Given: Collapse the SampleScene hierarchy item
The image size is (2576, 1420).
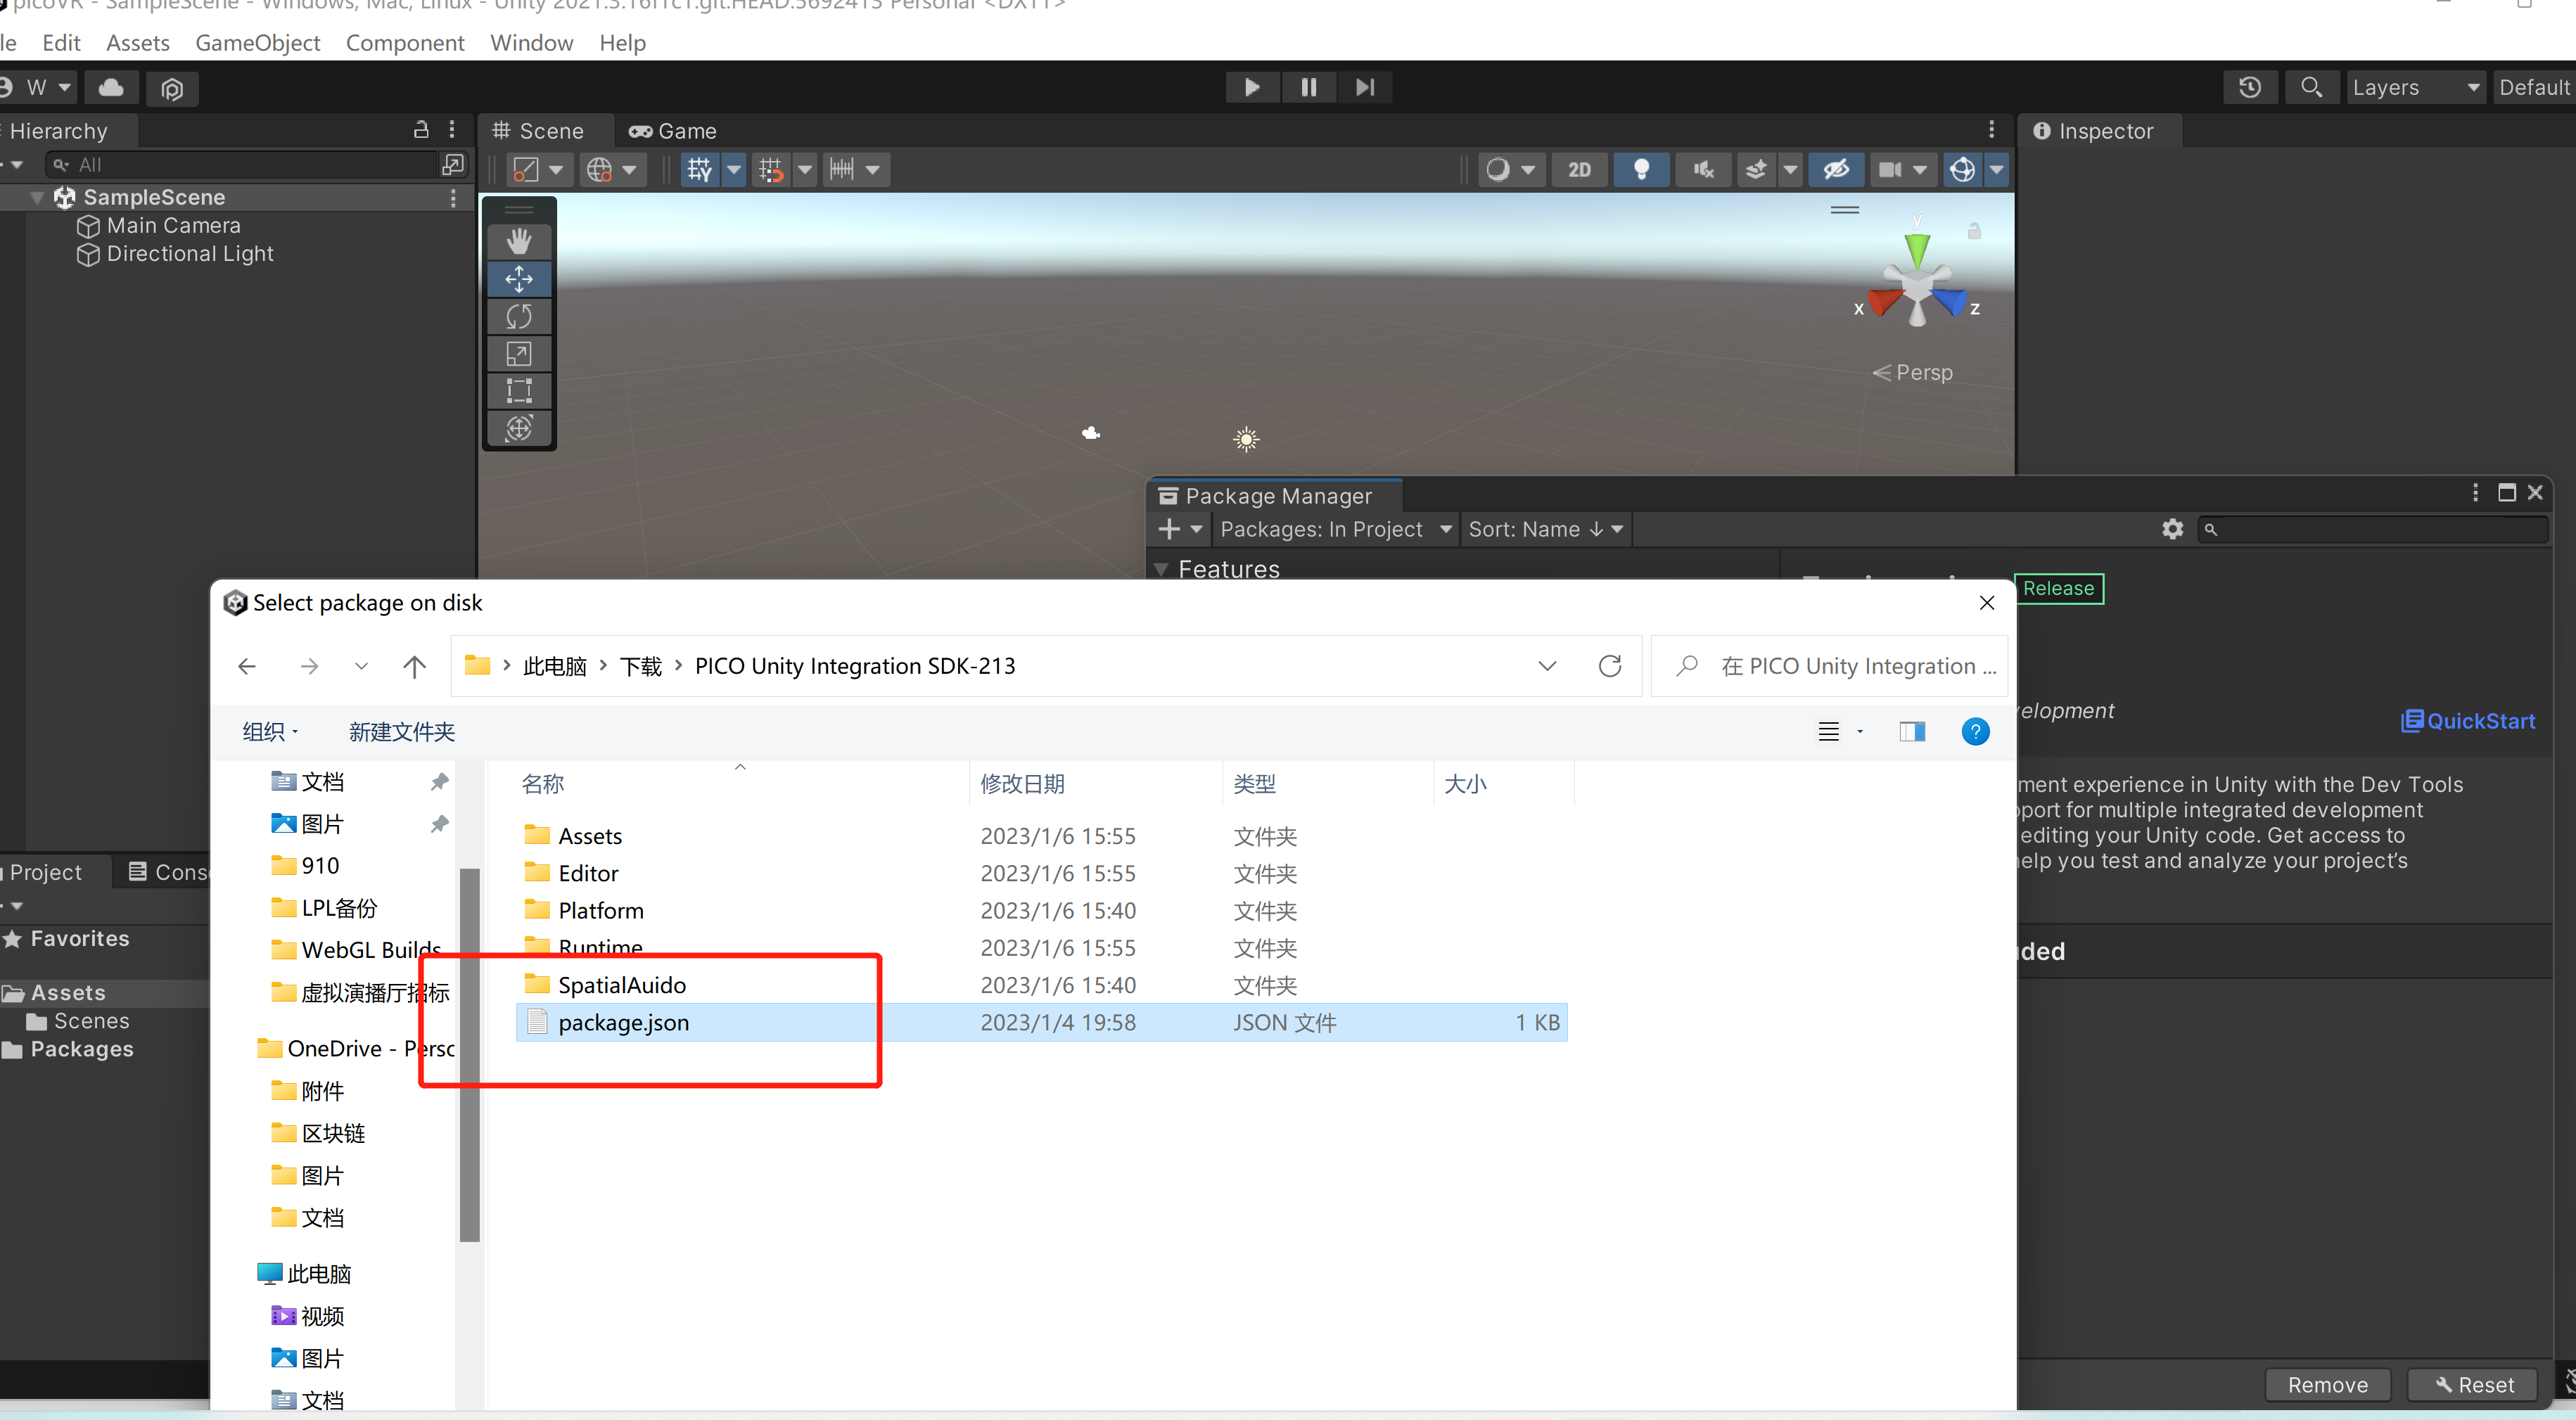Looking at the screenshot, I should tap(37, 197).
